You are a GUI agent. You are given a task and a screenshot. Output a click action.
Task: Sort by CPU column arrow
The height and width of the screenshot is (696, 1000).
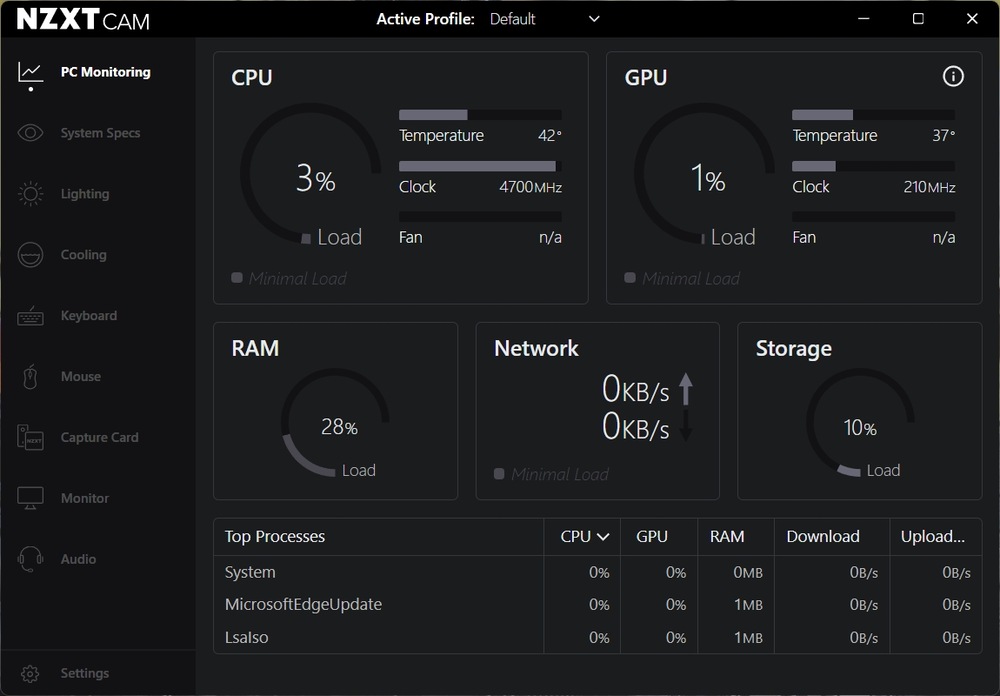point(603,537)
